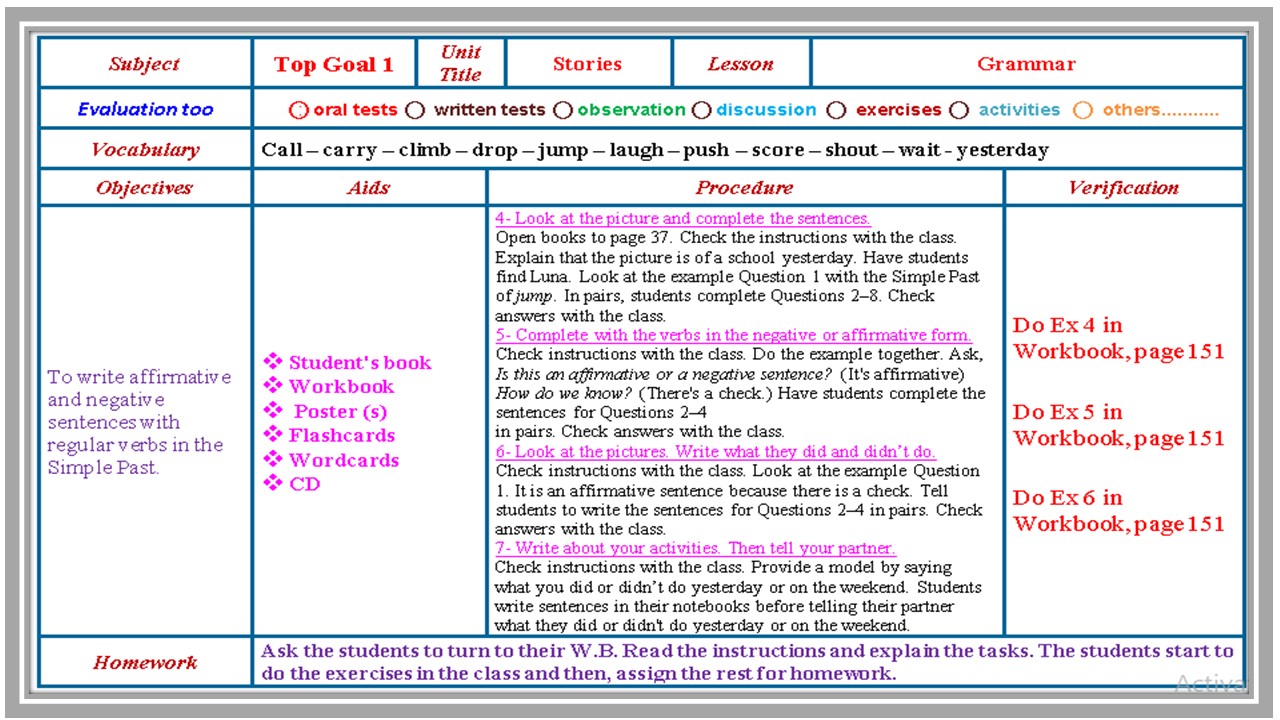This screenshot has height=720, width=1280.
Task: Open '7- Write about your activities' heading link
Action: [x=695, y=548]
